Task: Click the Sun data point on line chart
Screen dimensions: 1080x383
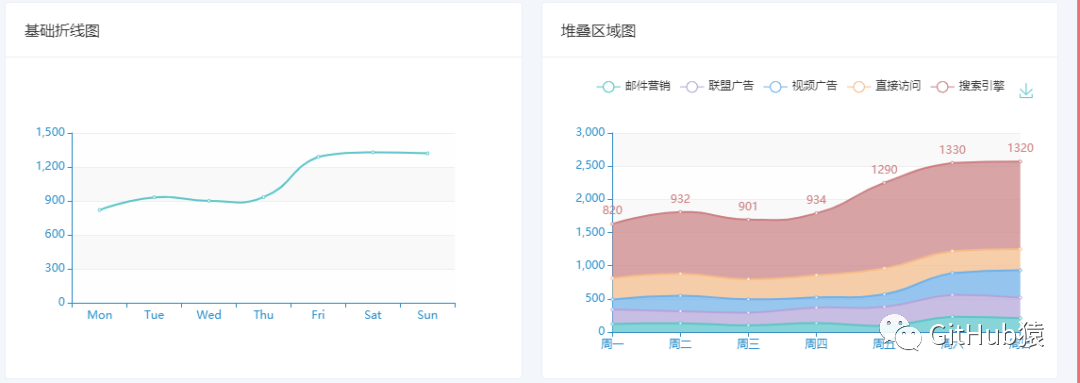Action: pyautogui.click(x=427, y=154)
